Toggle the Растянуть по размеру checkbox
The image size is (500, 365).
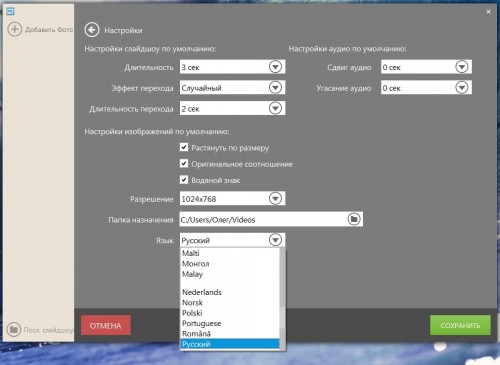point(184,147)
